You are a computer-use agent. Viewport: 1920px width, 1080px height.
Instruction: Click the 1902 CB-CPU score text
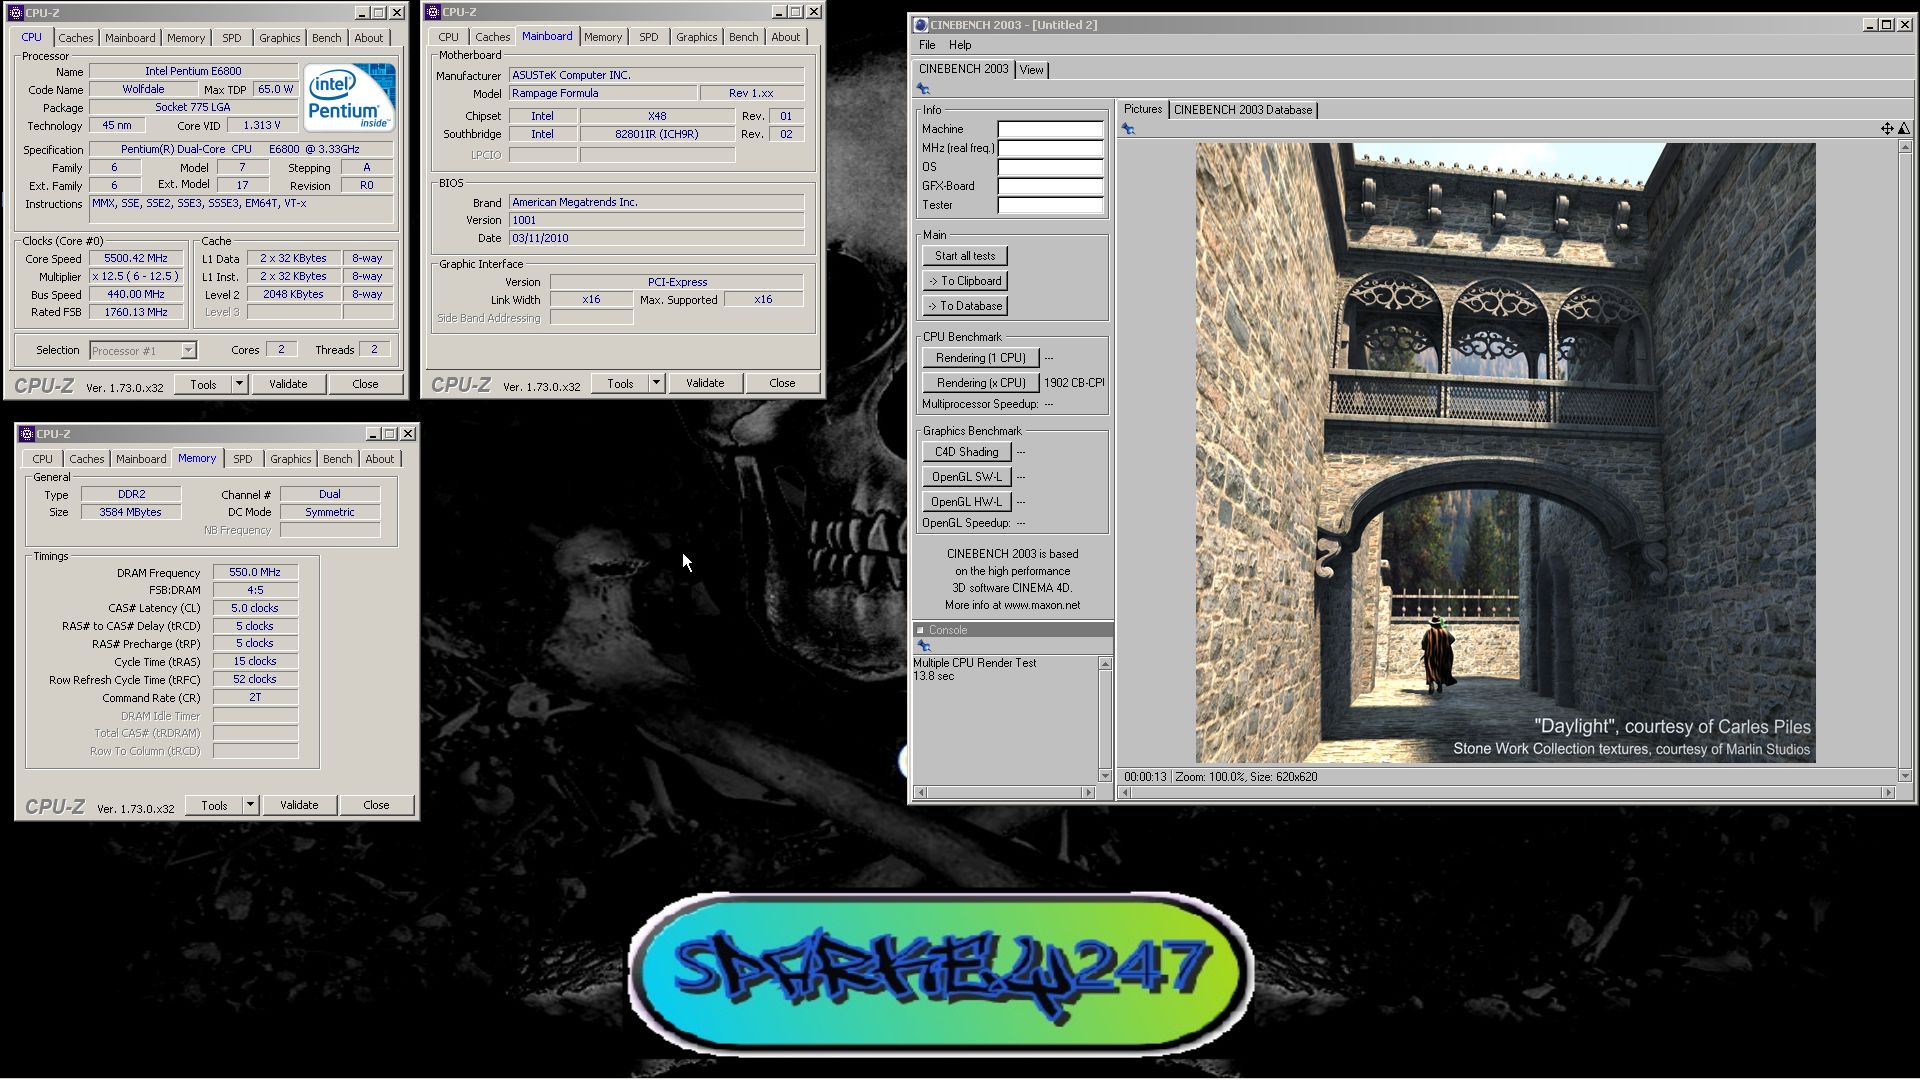[1074, 383]
